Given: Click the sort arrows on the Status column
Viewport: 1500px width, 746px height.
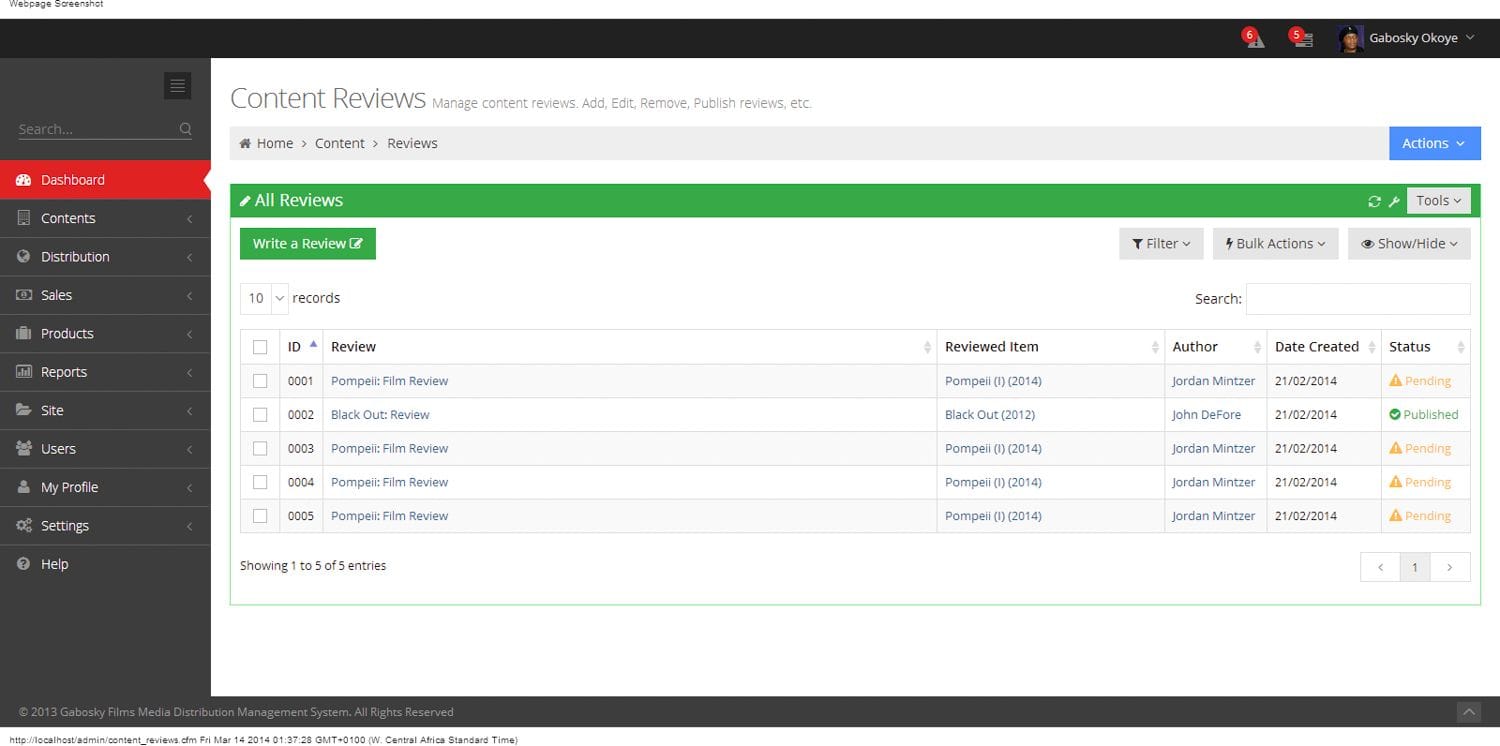Looking at the screenshot, I should click(1460, 347).
